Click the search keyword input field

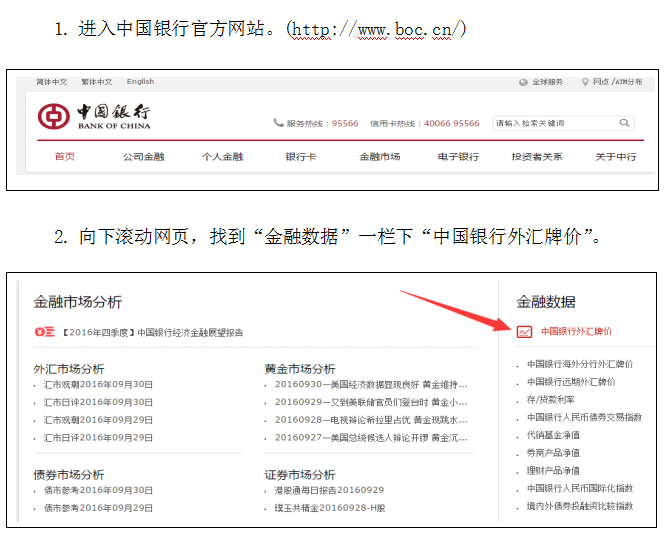tap(553, 123)
